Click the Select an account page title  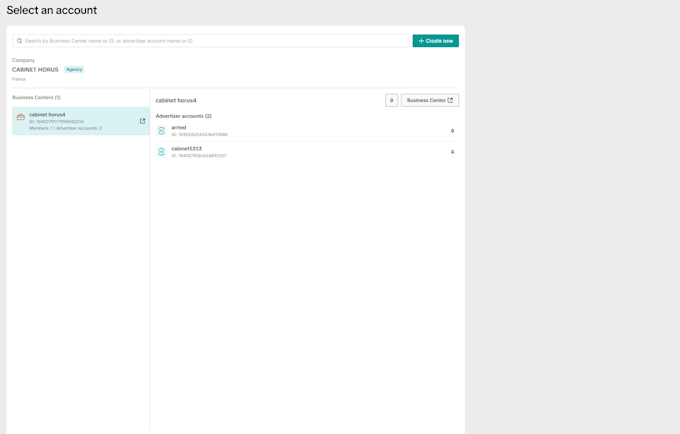click(52, 10)
